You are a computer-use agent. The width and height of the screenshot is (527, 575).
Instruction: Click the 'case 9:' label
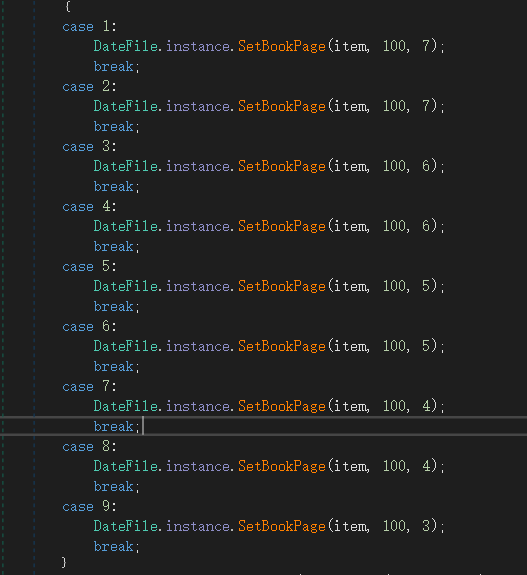89,506
